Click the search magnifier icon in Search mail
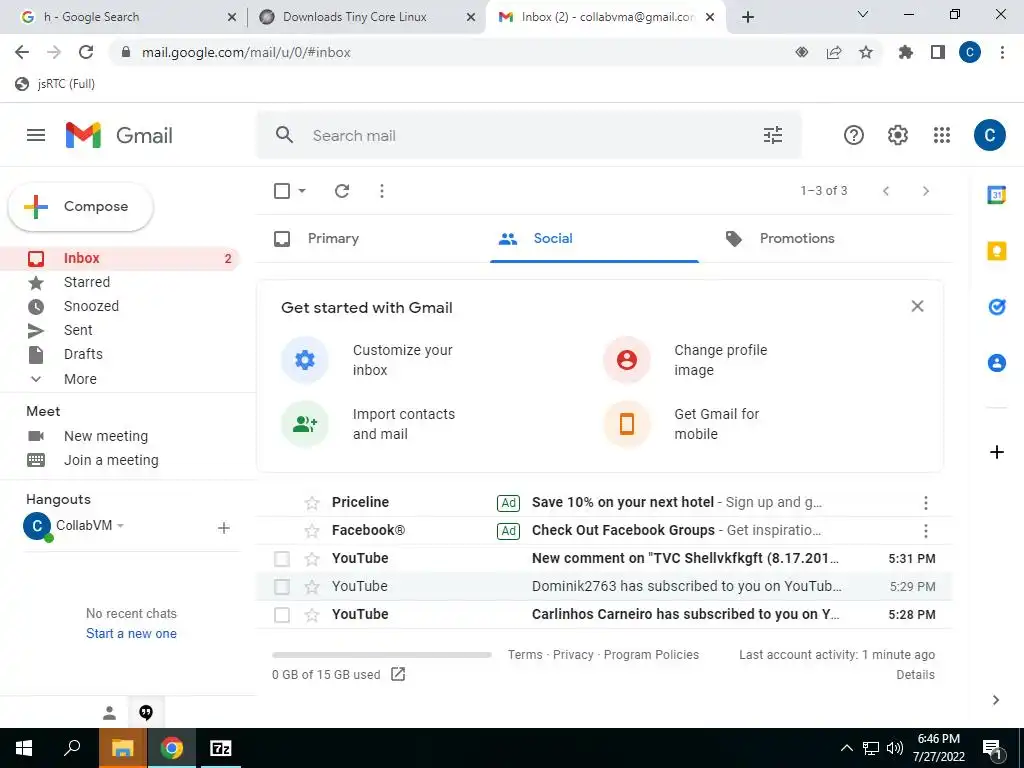1024x768 pixels. 284,135
